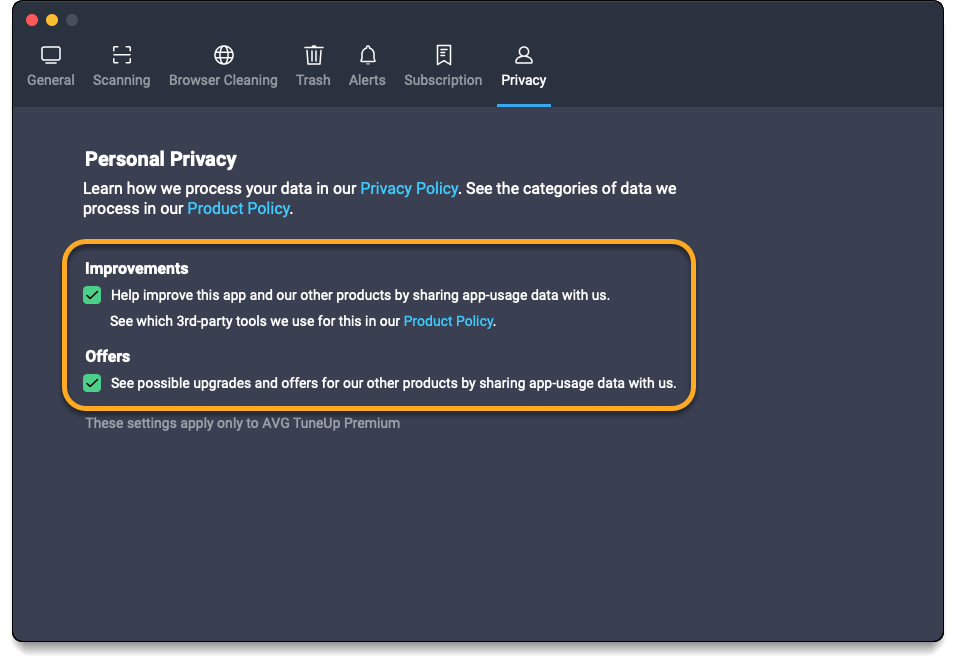Select the Browser Cleaning tab label
The height and width of the screenshot is (667, 957).
(x=223, y=80)
